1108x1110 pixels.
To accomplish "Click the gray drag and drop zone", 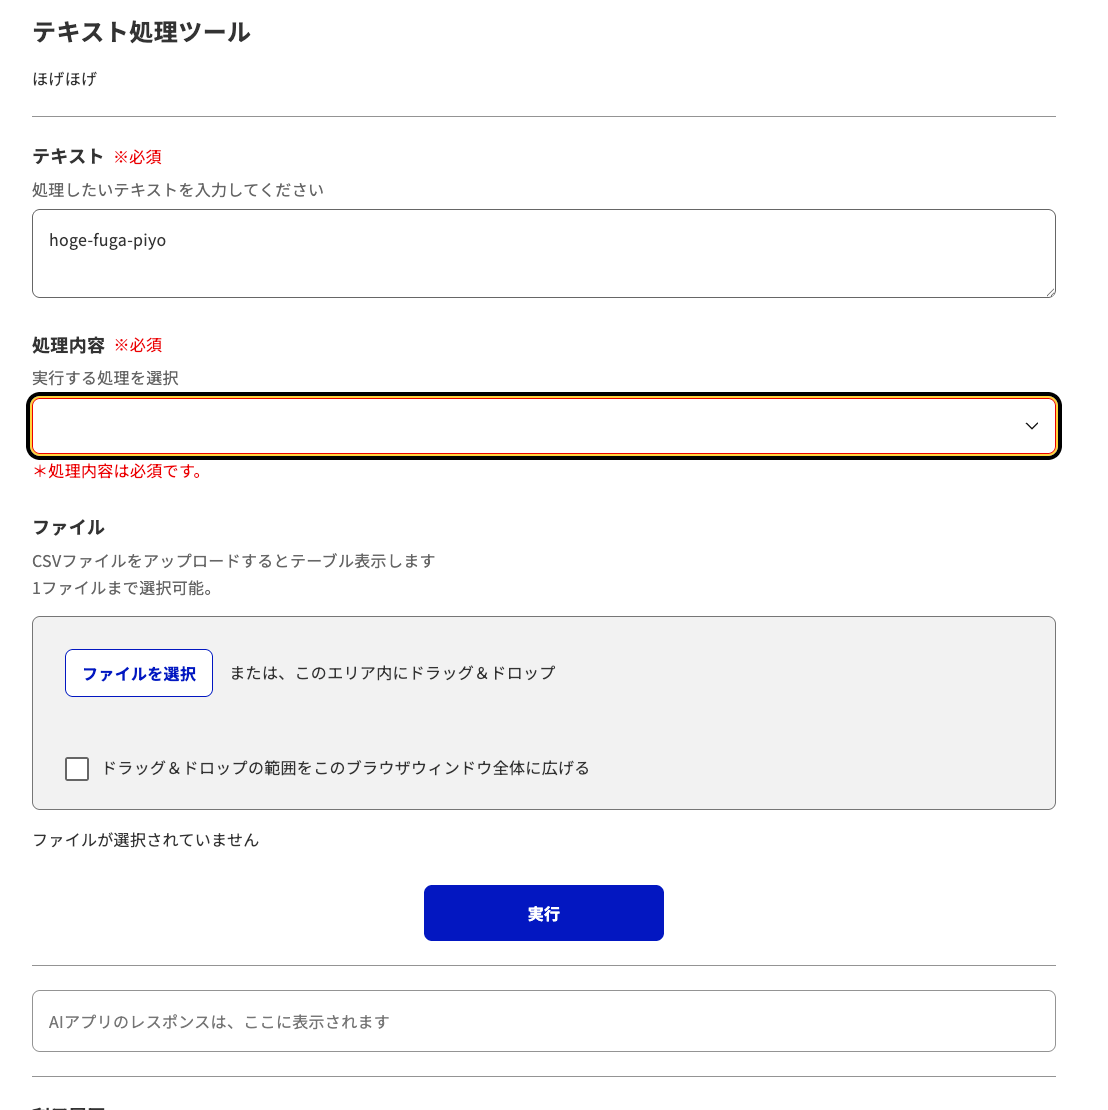I will (x=543, y=712).
